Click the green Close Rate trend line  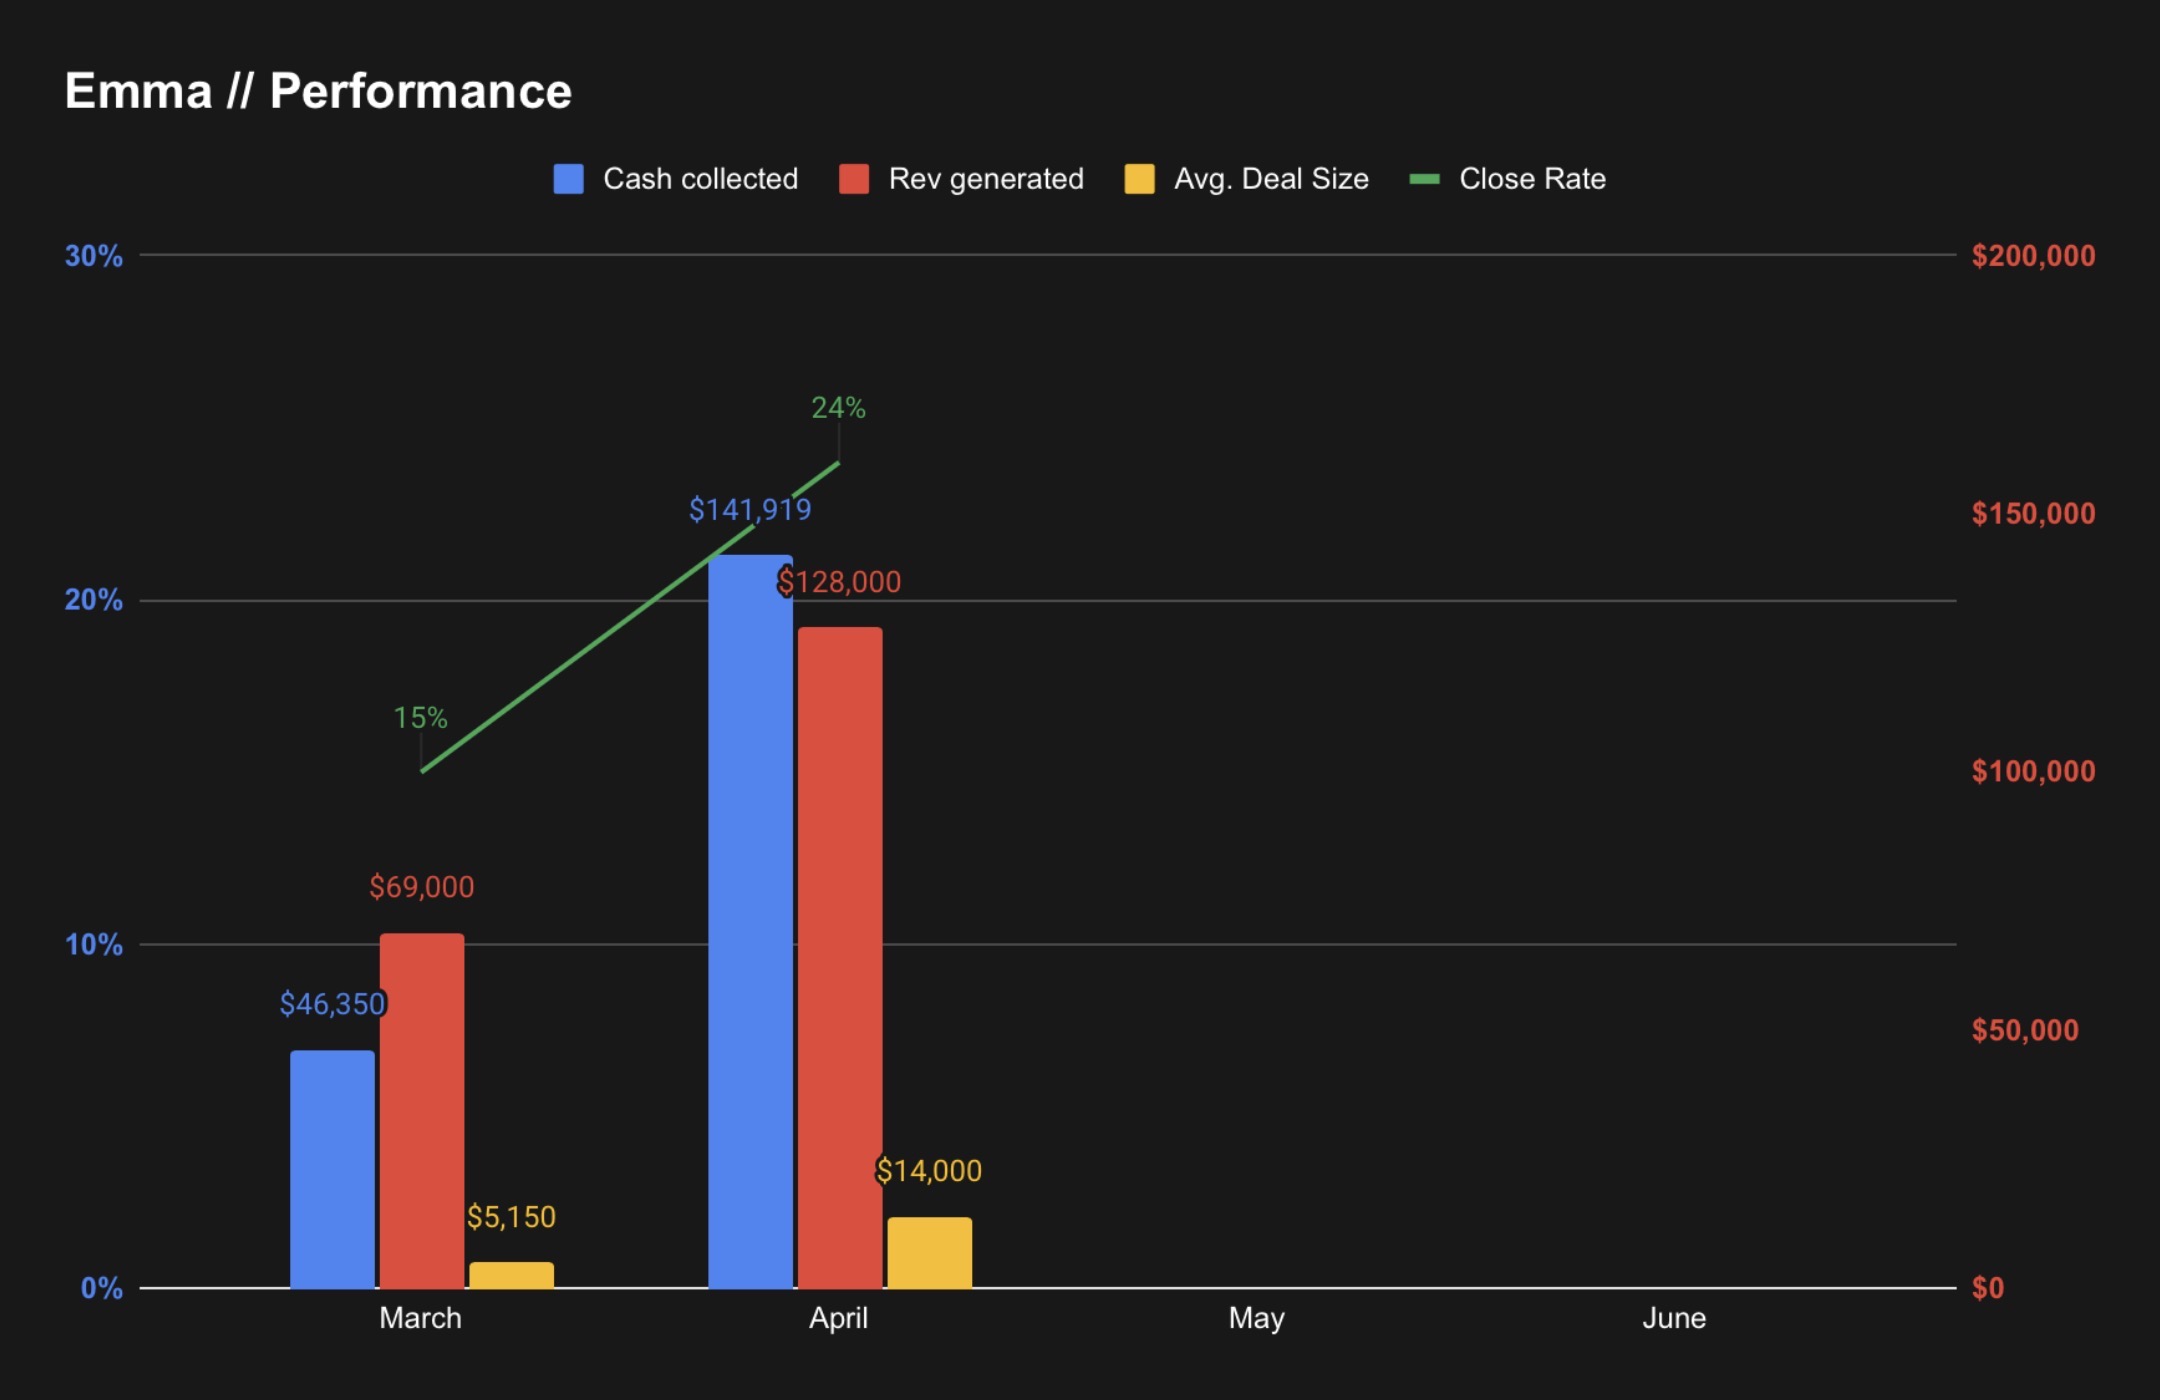pyautogui.click(x=630, y=617)
